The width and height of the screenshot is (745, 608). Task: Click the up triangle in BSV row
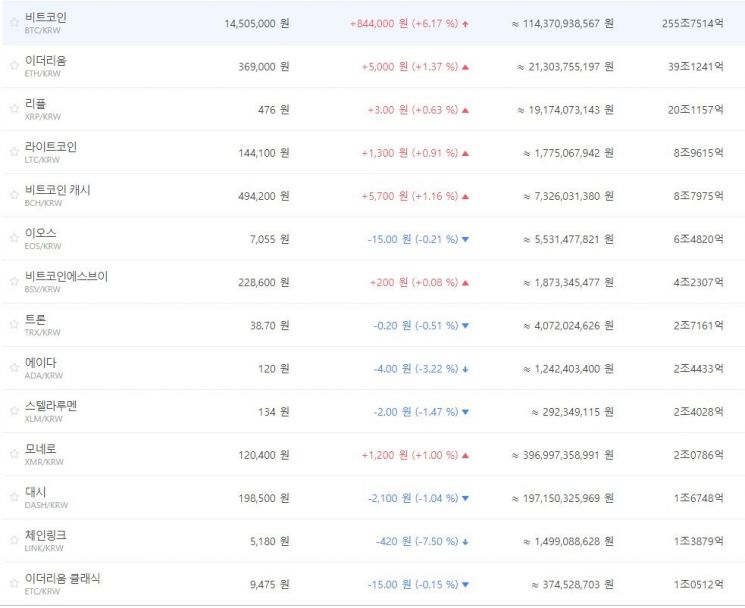[465, 283]
